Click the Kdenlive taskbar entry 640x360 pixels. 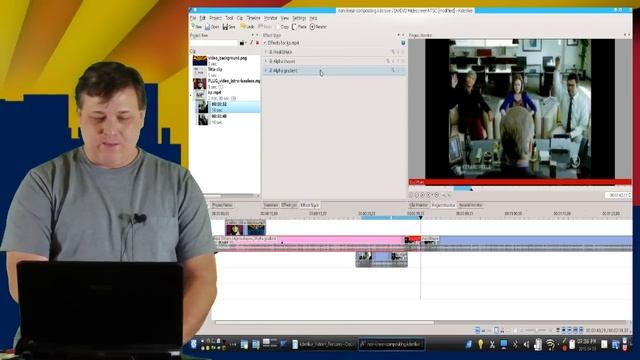(391, 344)
